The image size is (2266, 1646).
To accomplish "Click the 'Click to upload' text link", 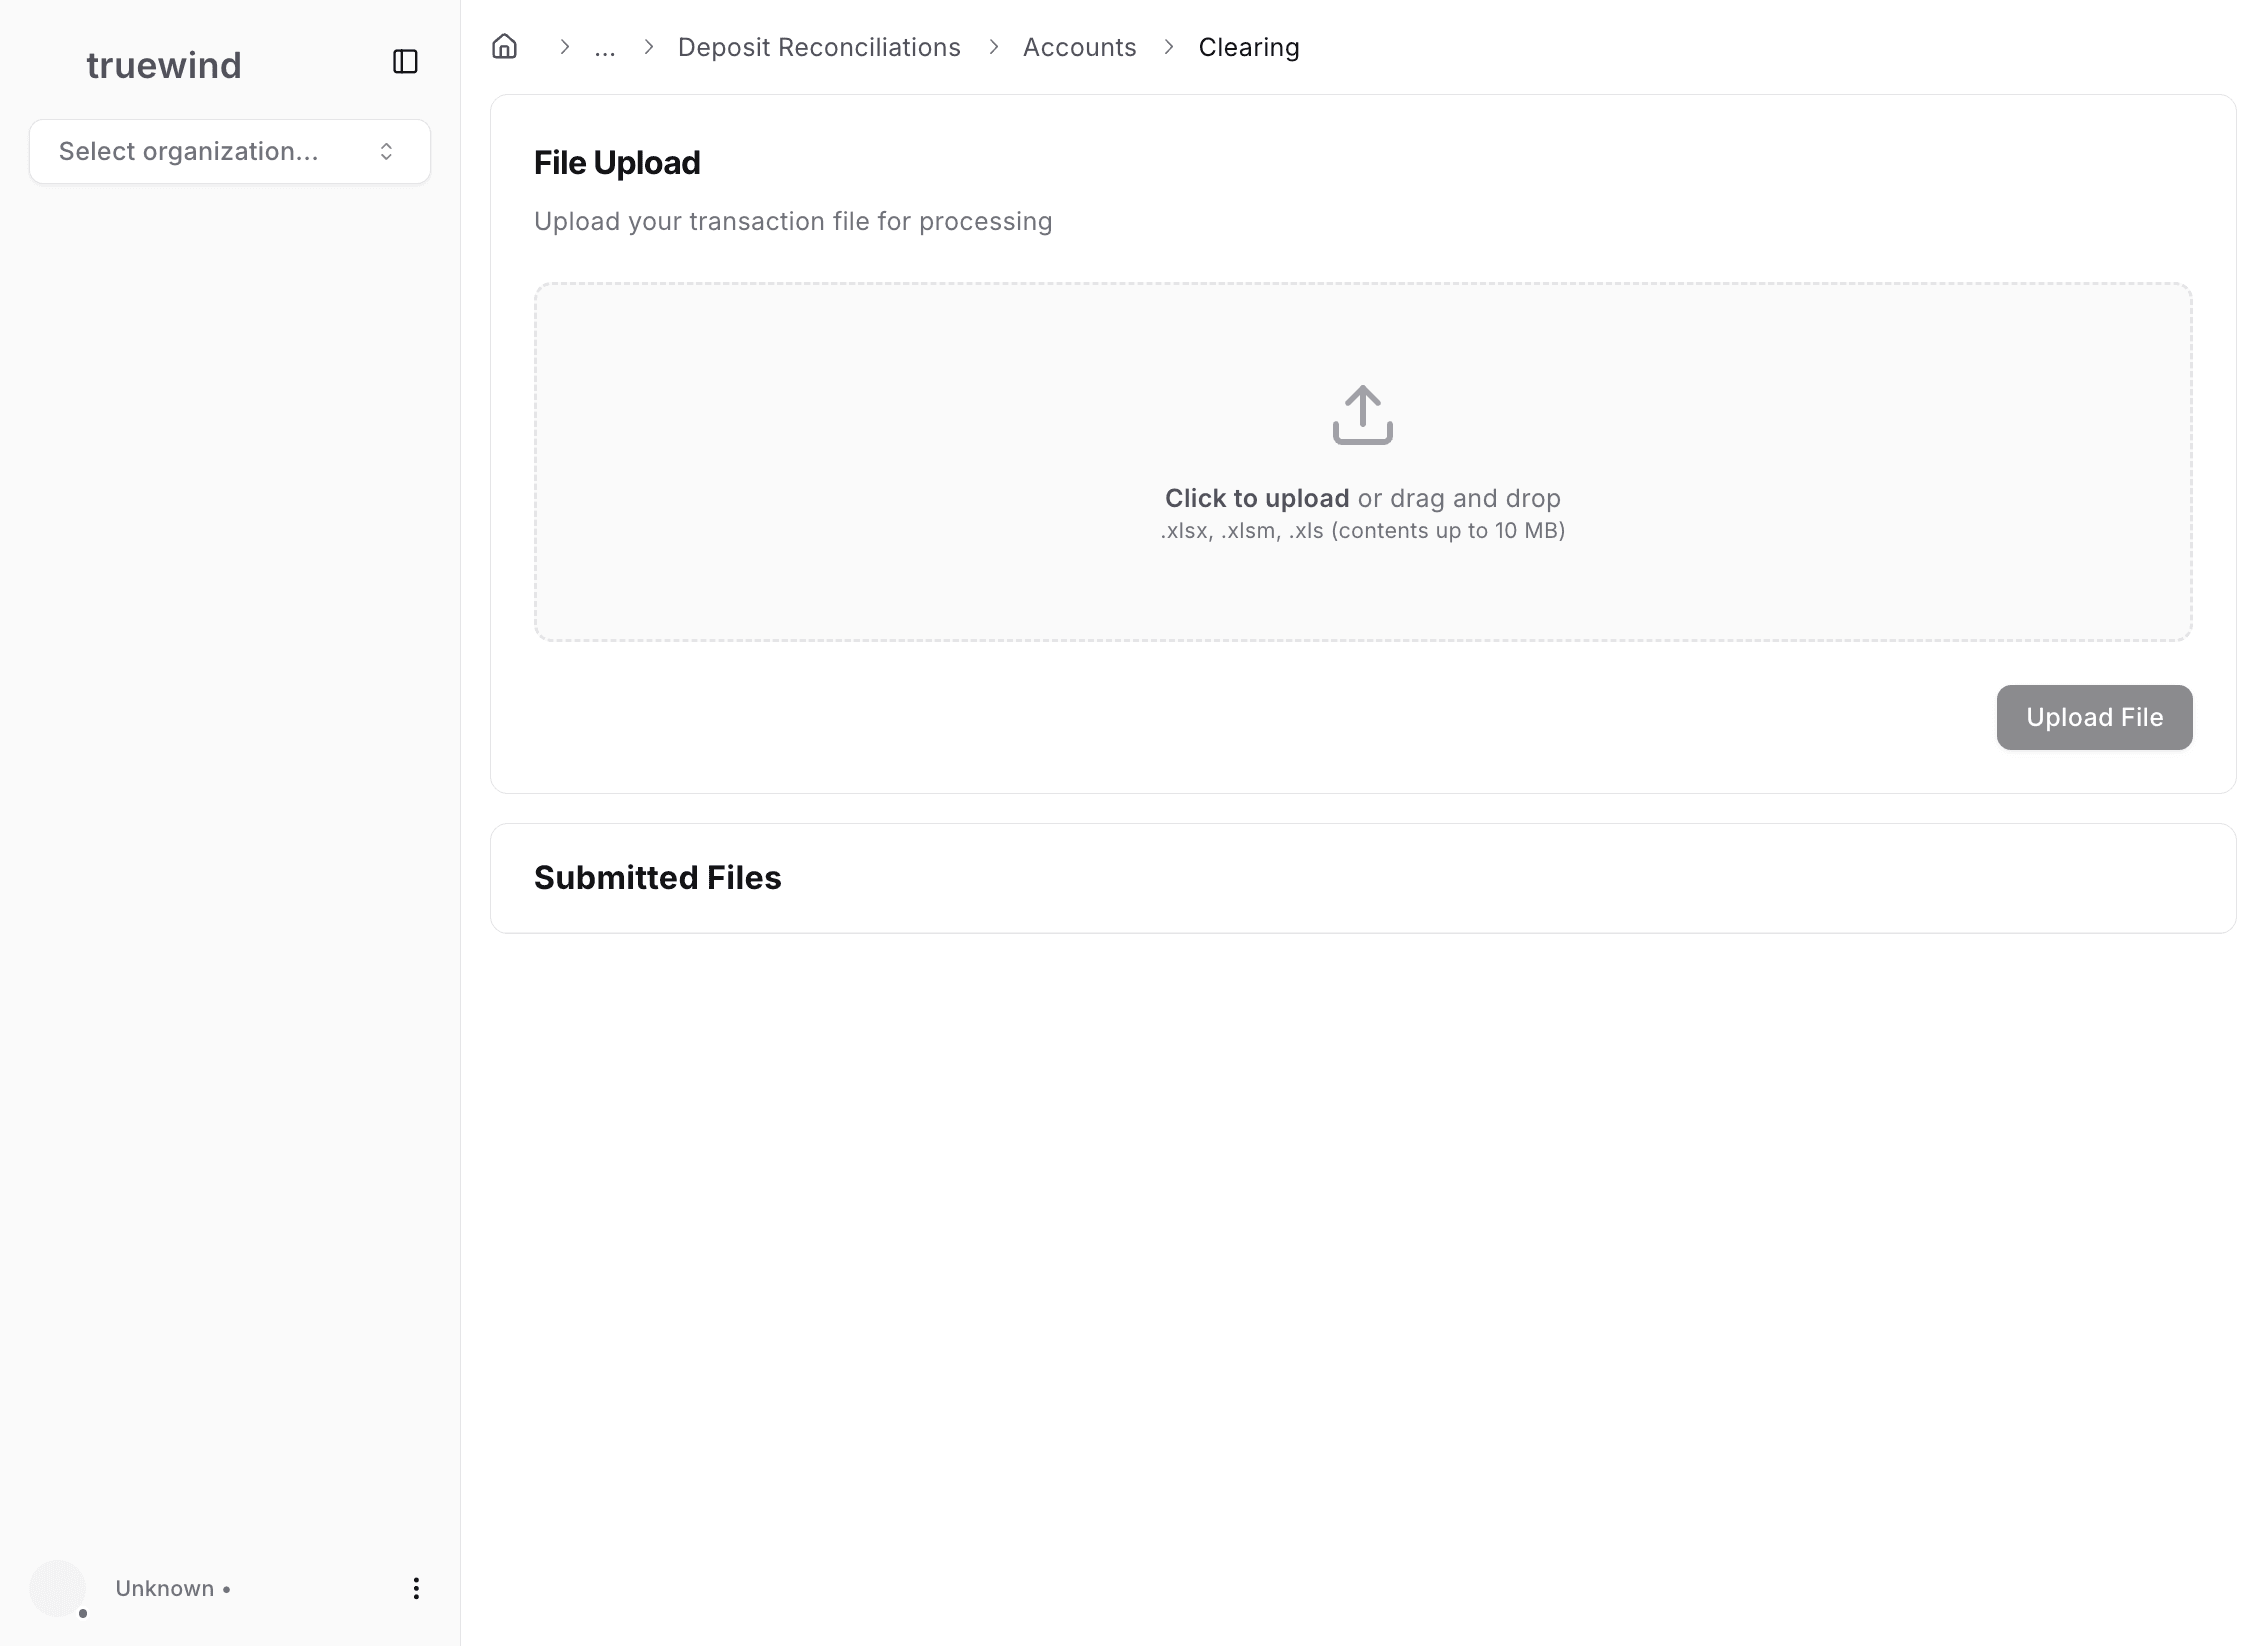I will [x=1256, y=497].
